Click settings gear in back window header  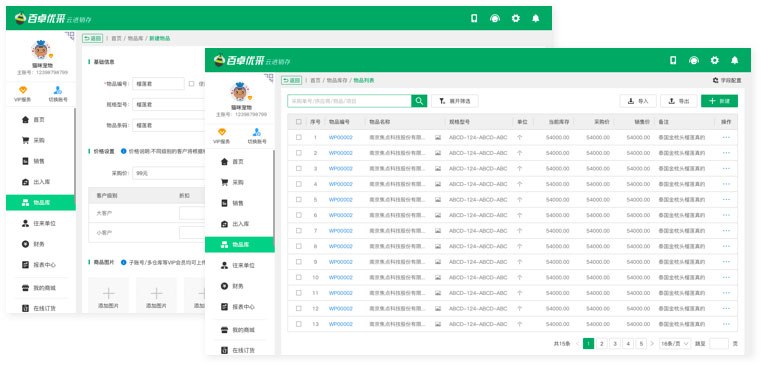point(515,18)
